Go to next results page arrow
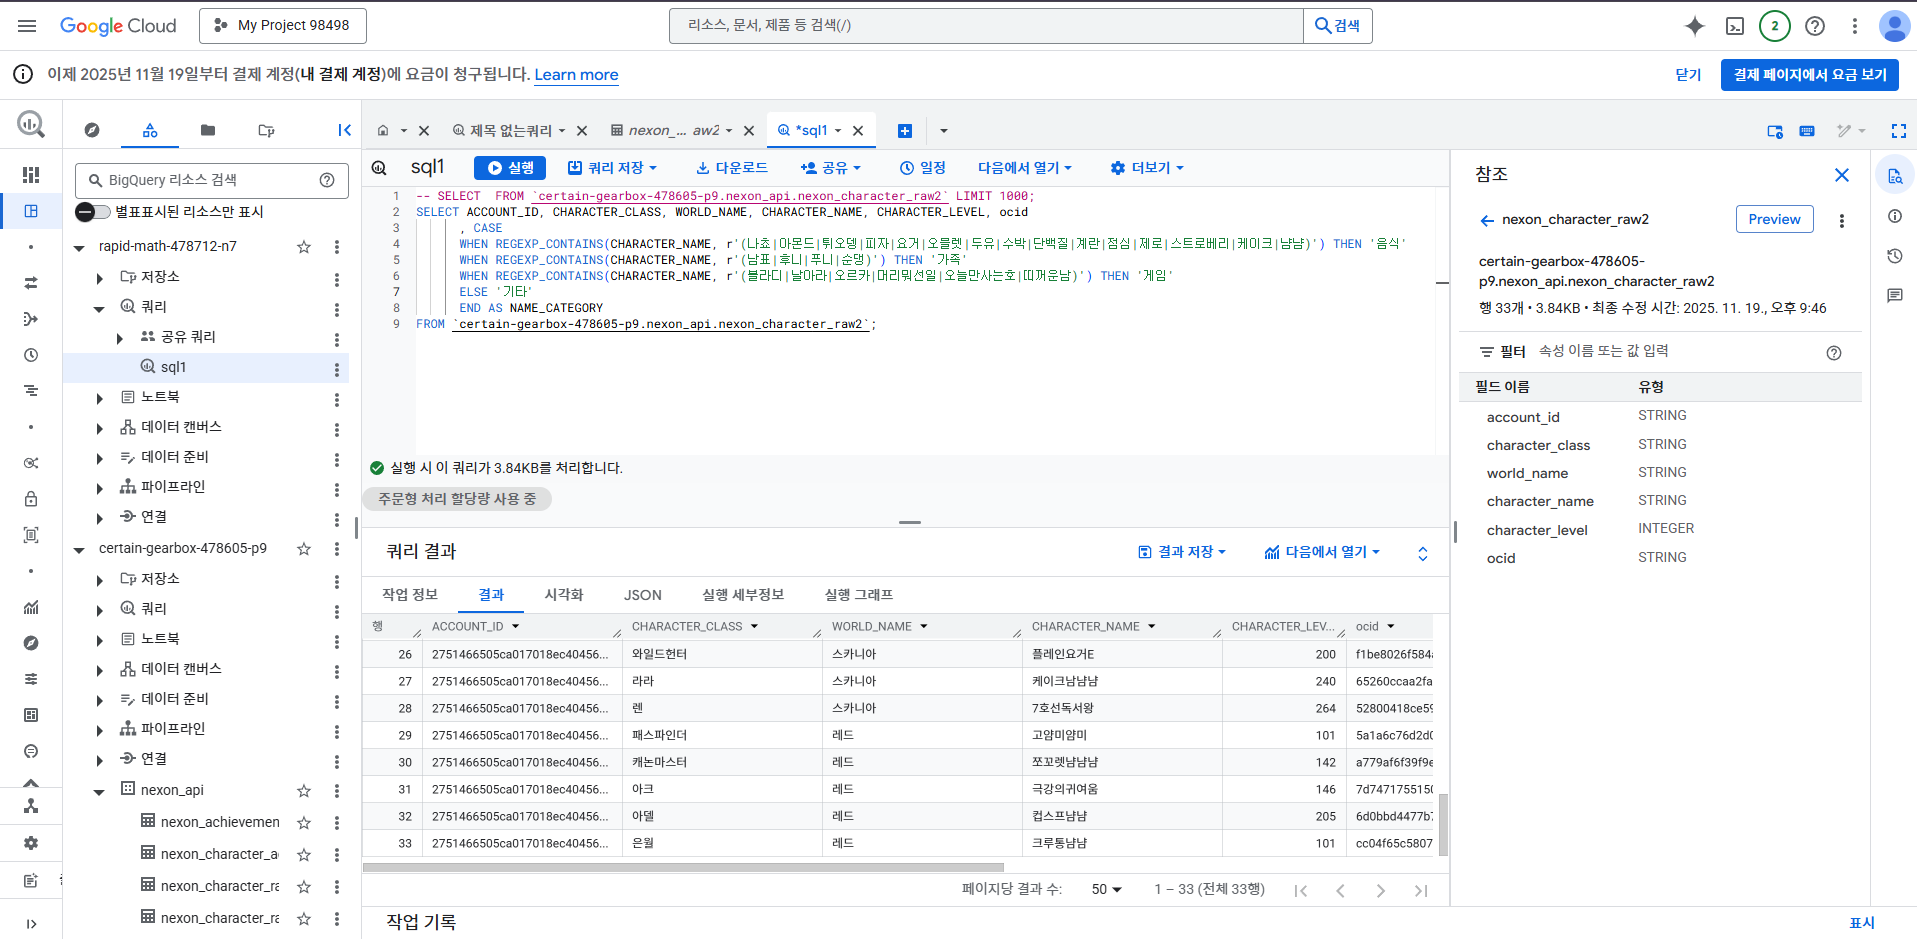 [x=1381, y=890]
